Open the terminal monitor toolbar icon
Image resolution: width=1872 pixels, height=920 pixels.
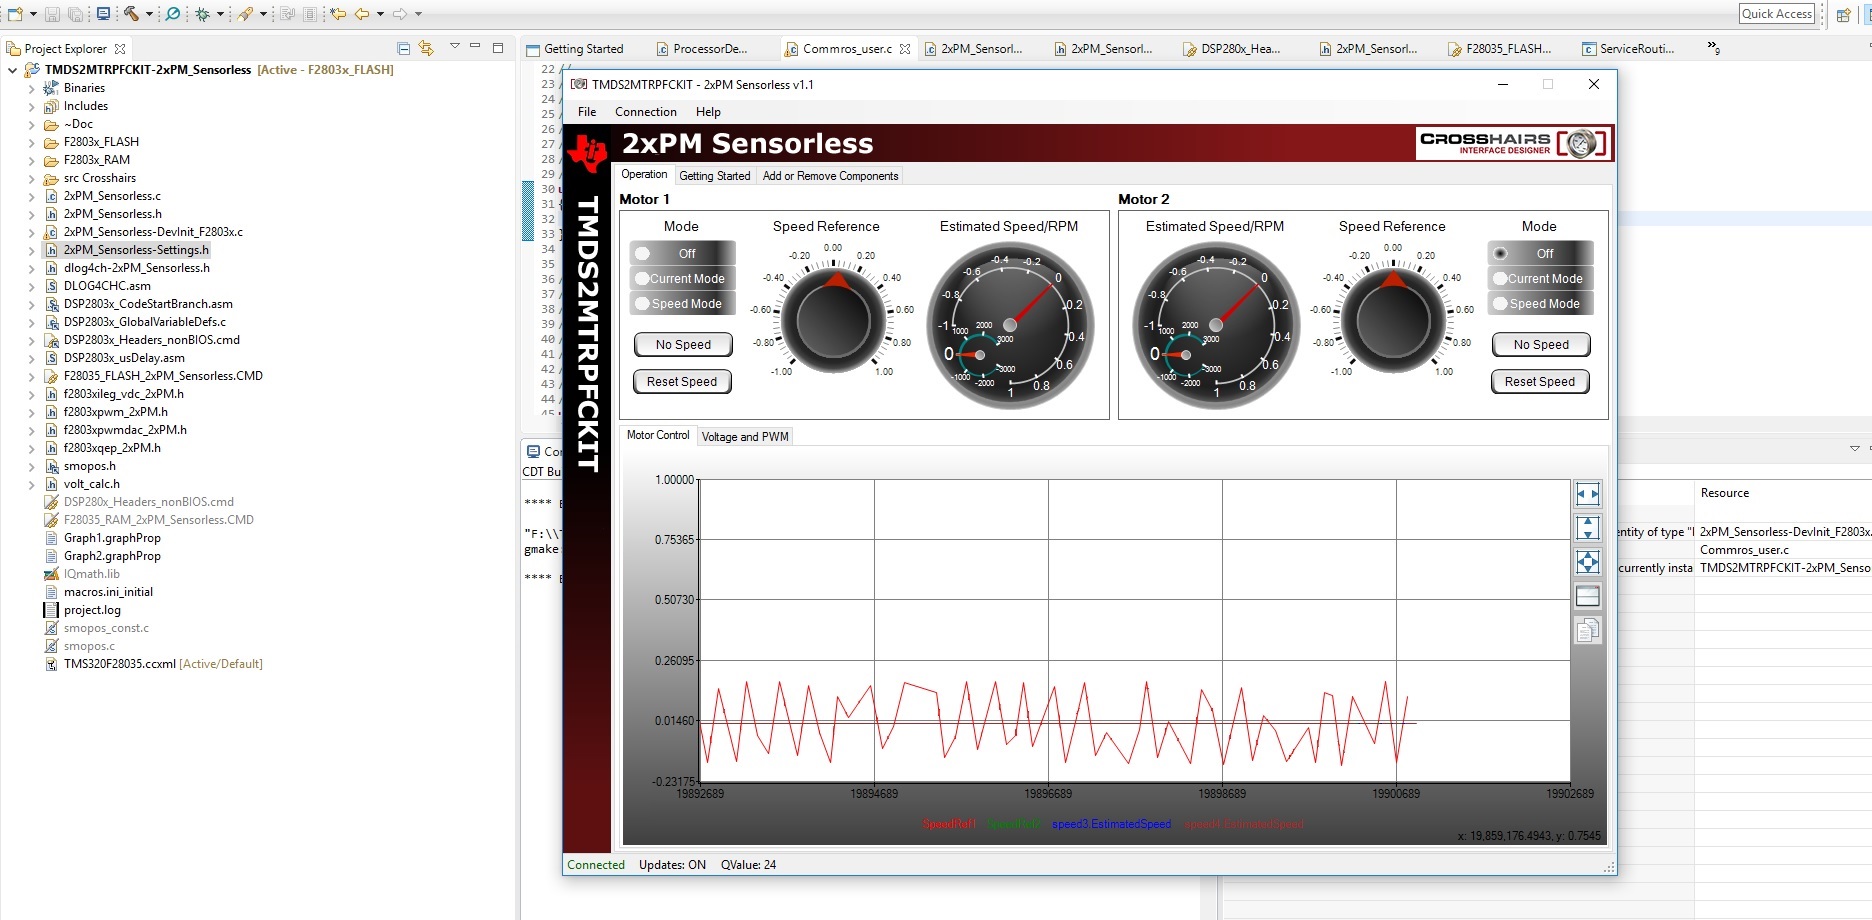point(103,14)
